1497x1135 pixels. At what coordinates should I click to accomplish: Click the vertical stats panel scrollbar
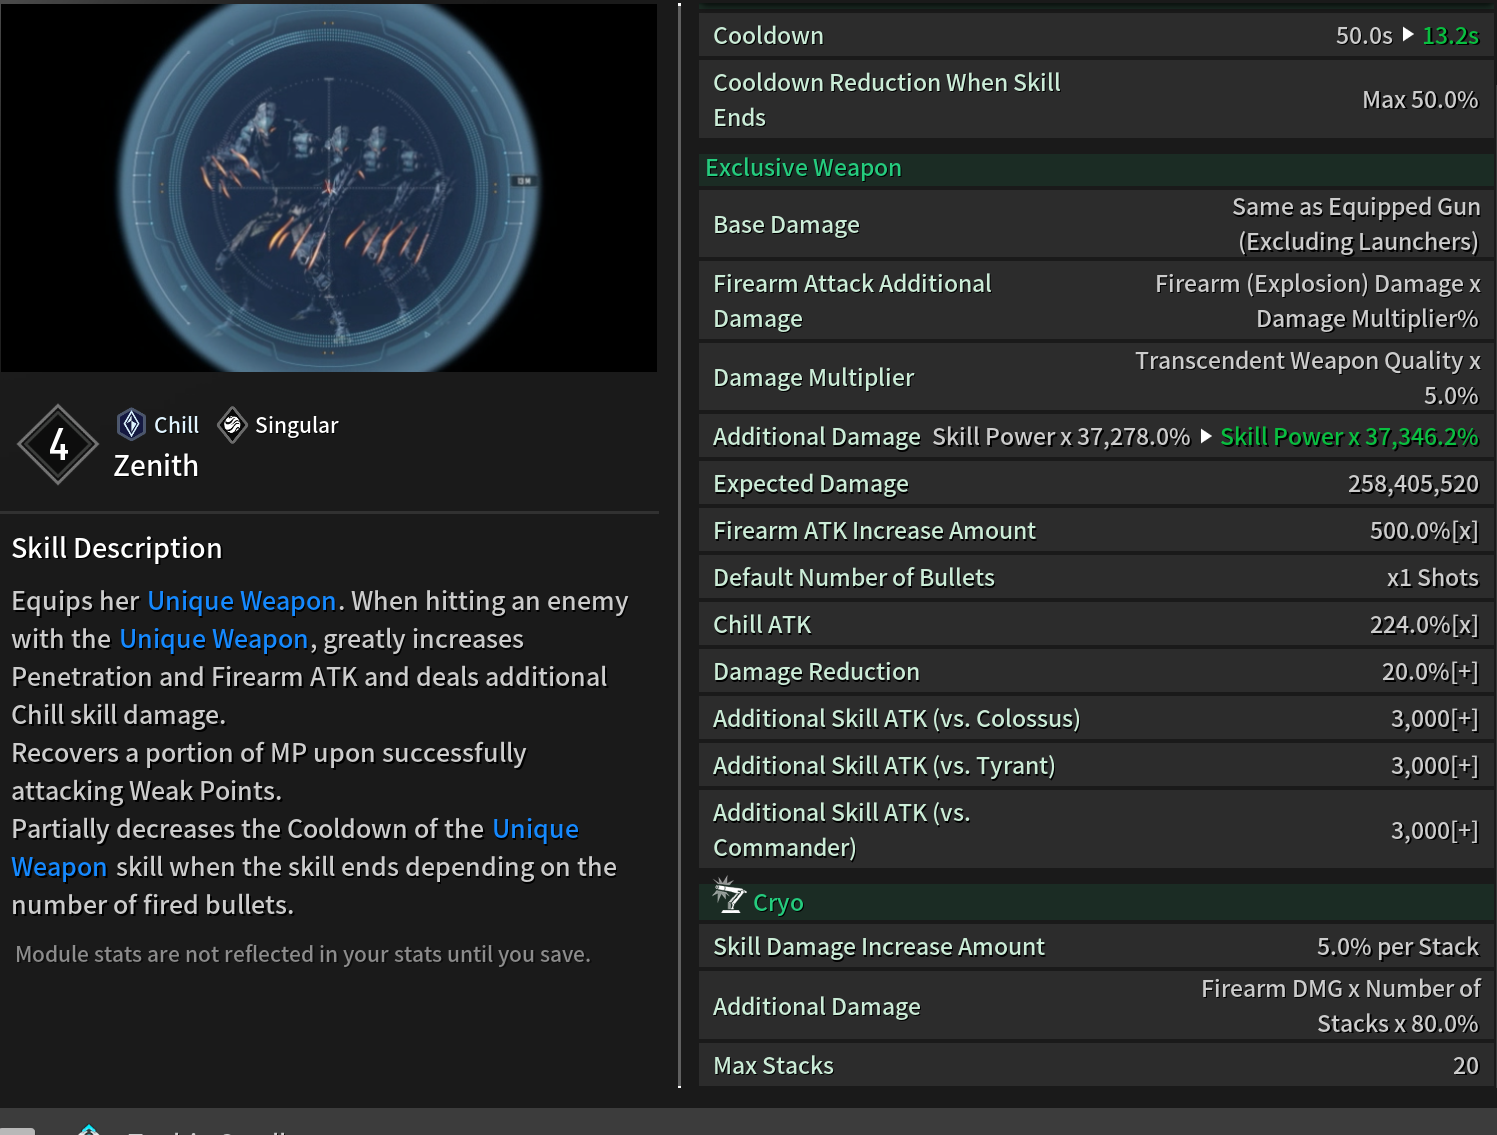point(680,545)
